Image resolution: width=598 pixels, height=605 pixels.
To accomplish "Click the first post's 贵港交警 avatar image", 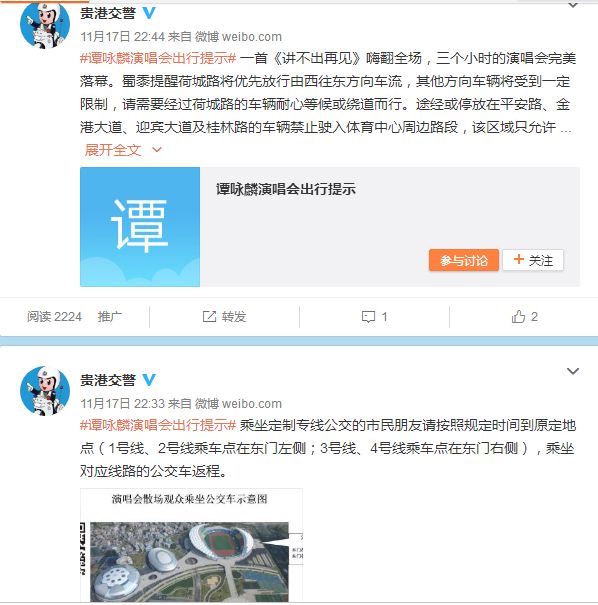I will coord(45,24).
